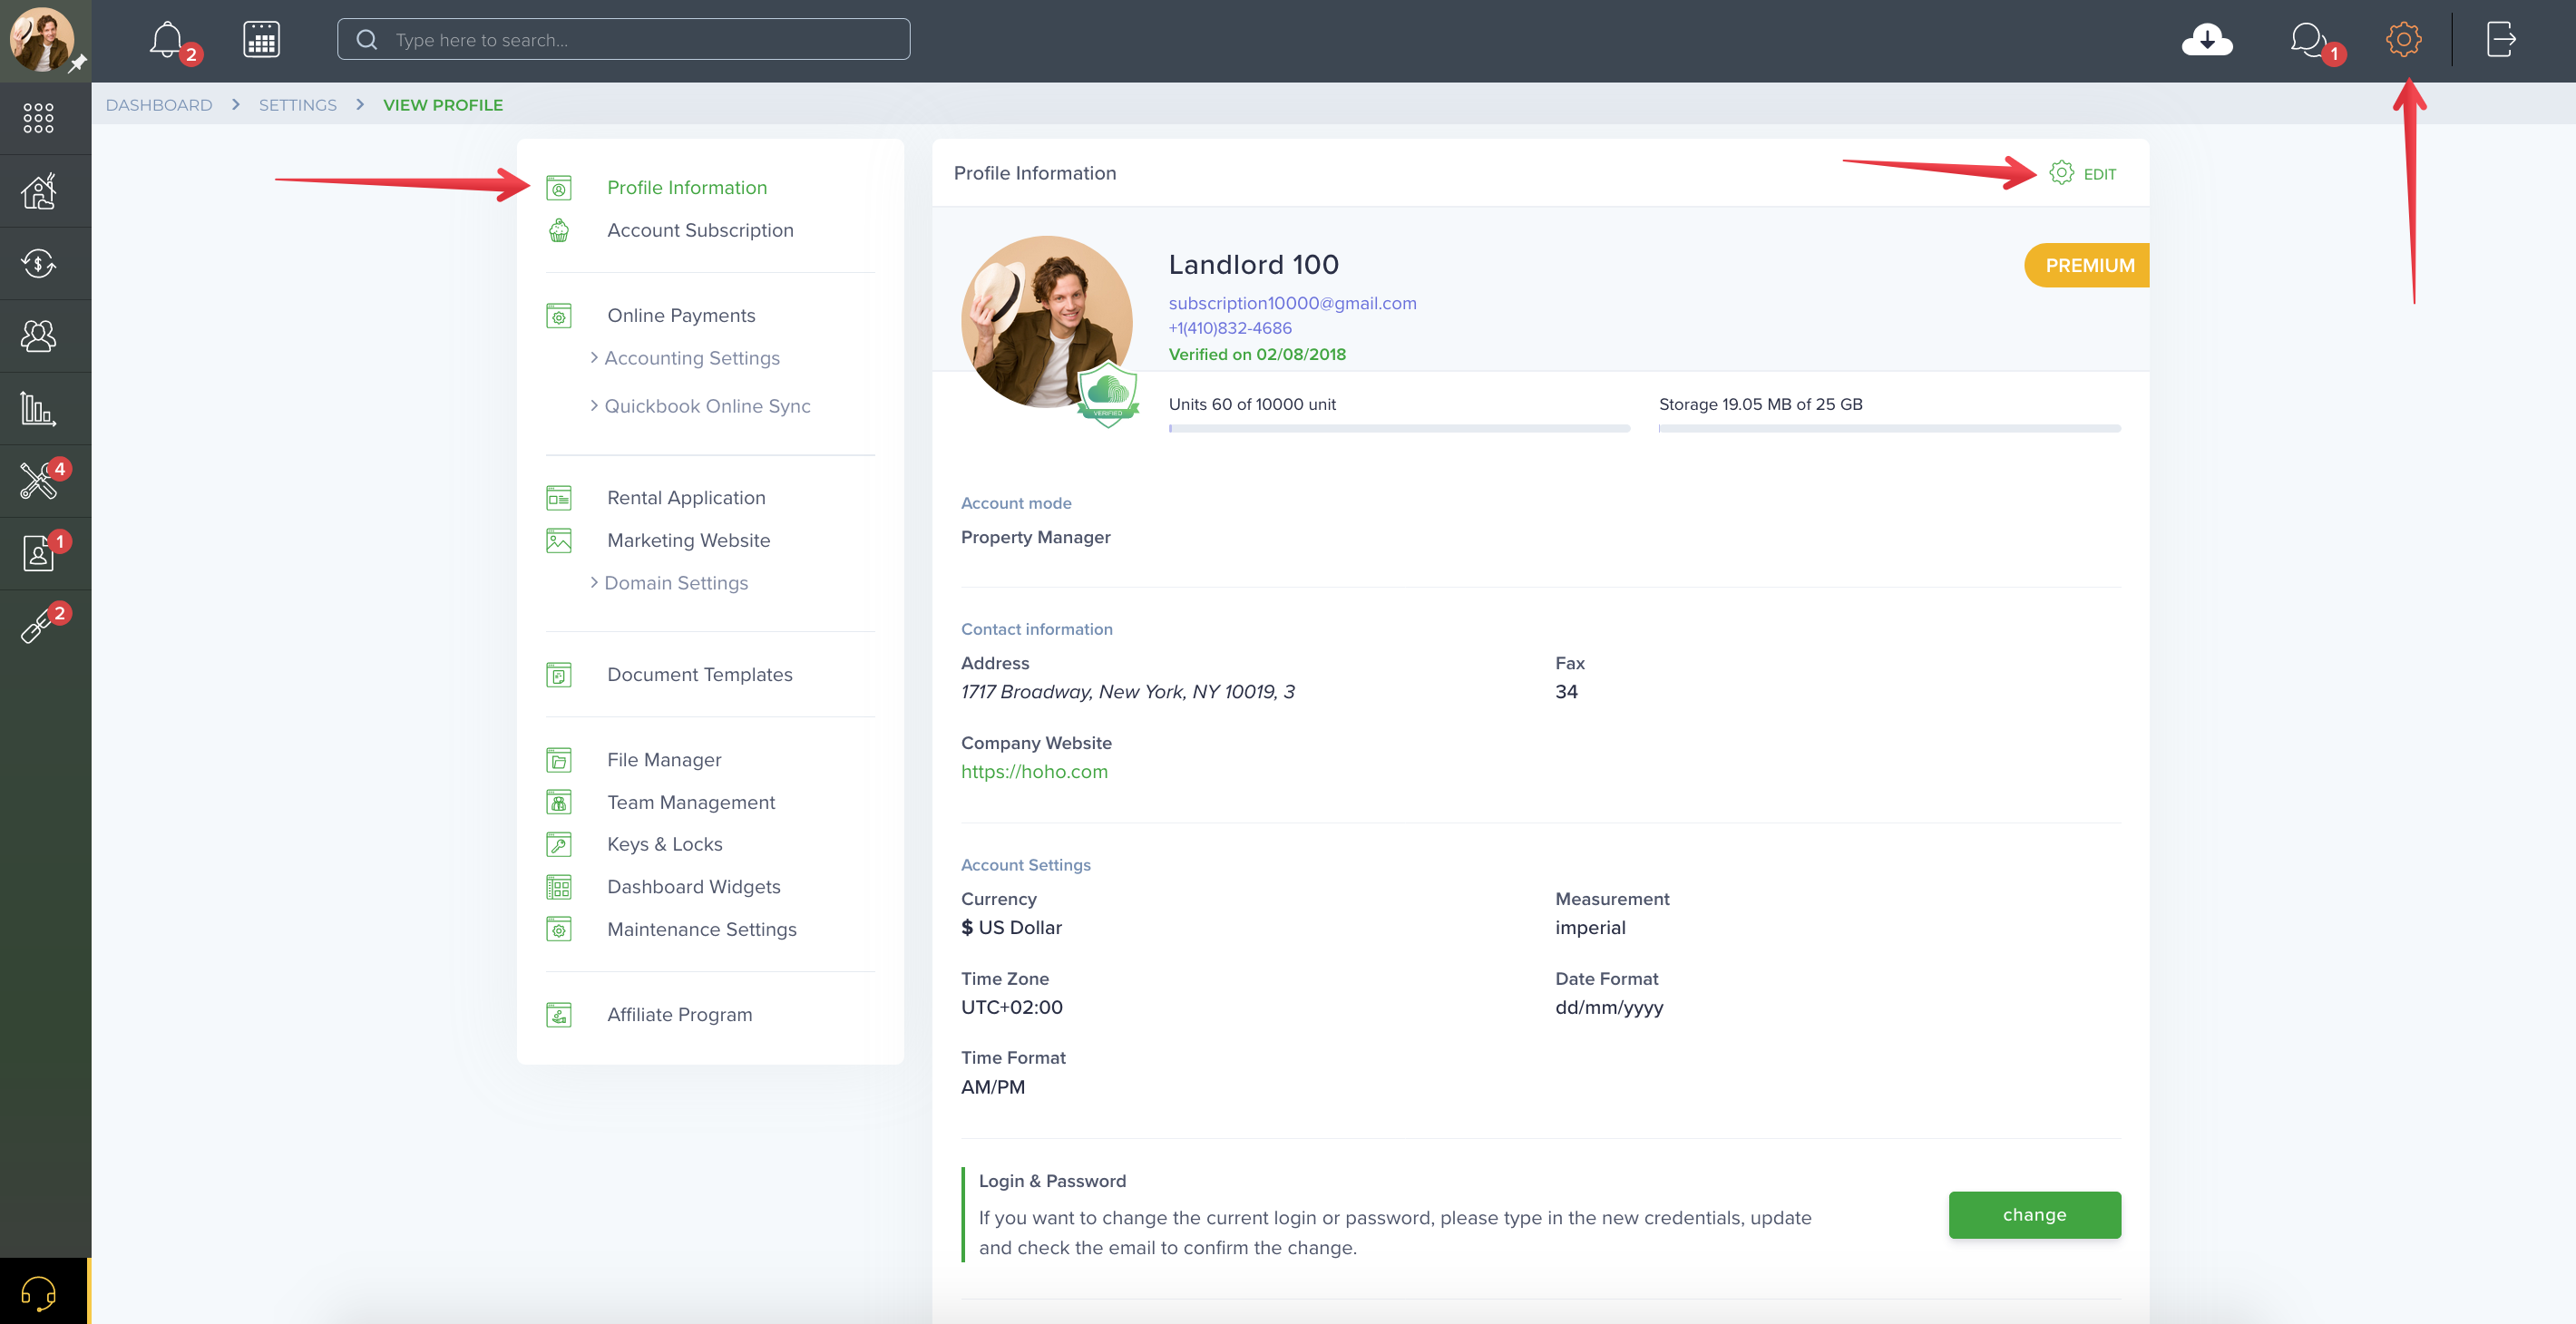The width and height of the screenshot is (2576, 1324).
Task: Open the notifications bell icon
Action: click(167, 40)
